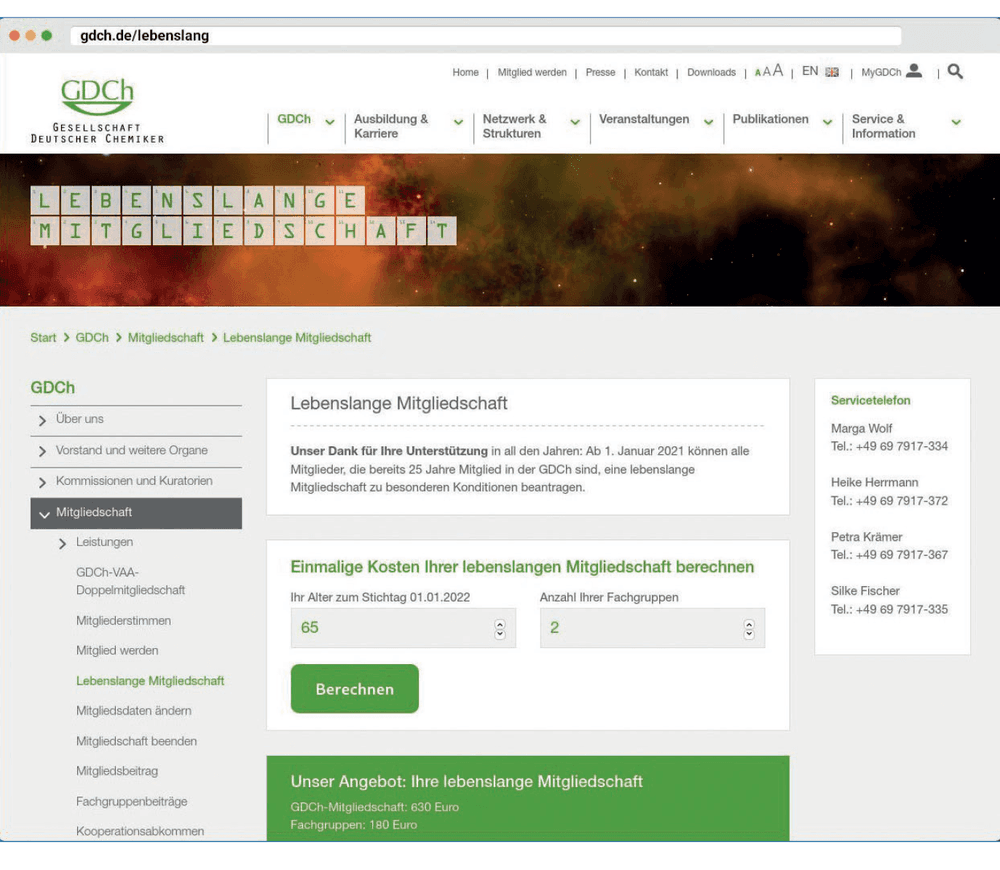
Task: Expand Netzwerk & Strukturen menu chevron
Action: 575,122
